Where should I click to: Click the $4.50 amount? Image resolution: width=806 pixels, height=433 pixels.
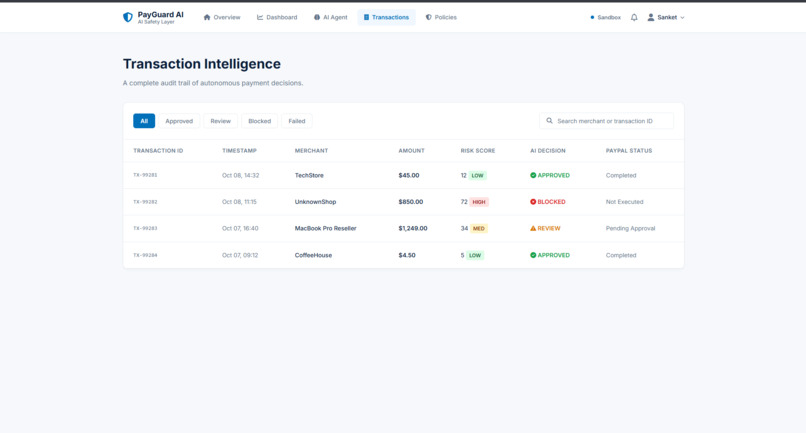point(407,255)
